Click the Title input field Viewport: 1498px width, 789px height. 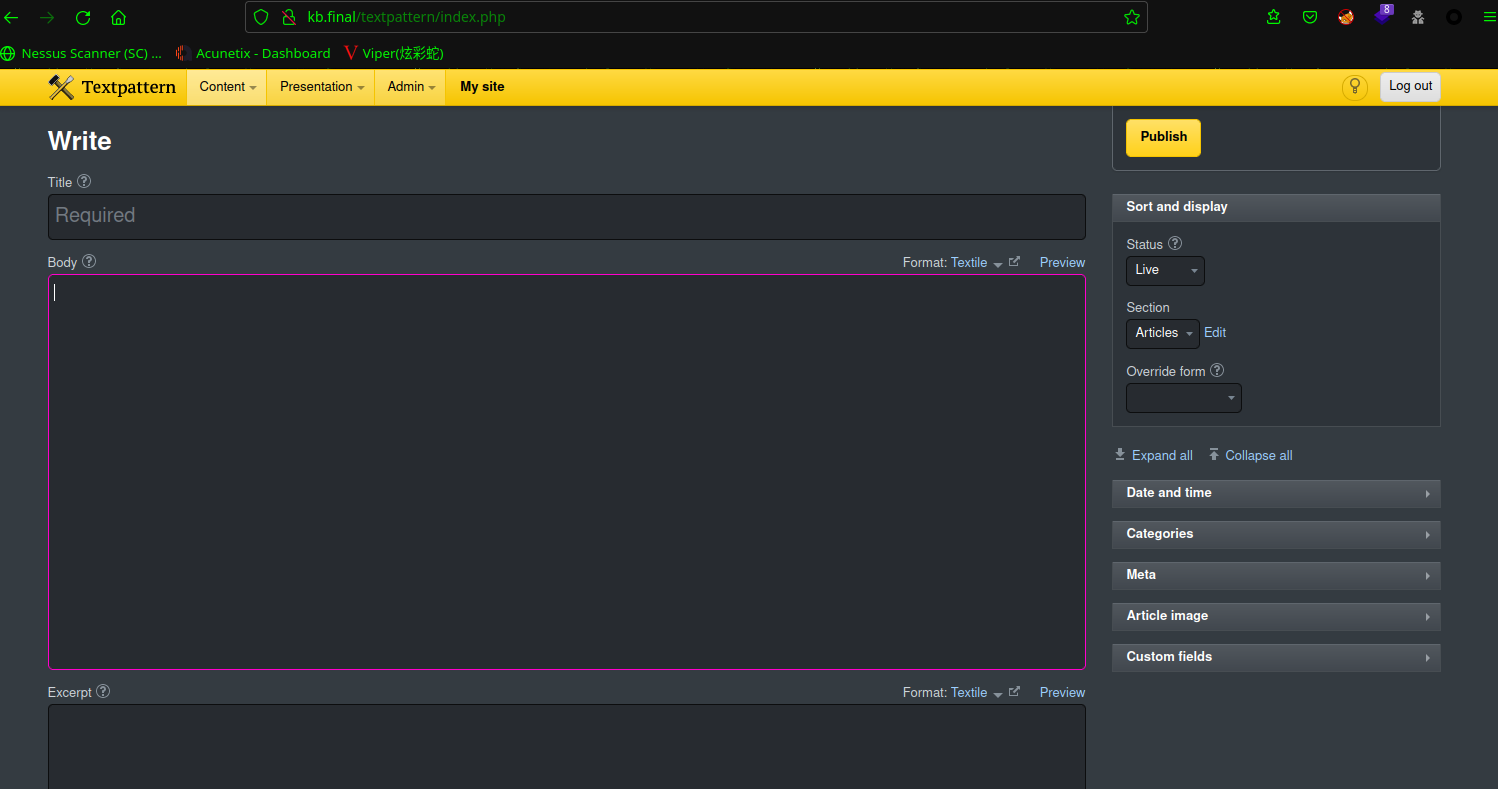click(567, 216)
